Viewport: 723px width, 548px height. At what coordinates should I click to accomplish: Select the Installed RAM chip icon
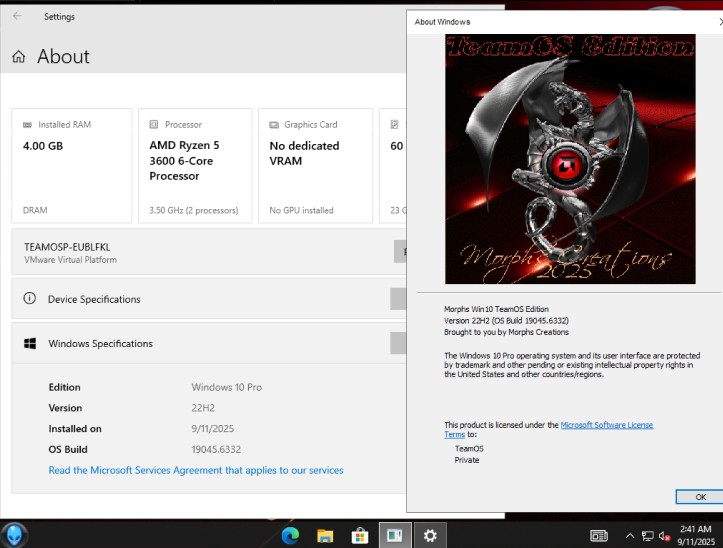tap(27, 125)
